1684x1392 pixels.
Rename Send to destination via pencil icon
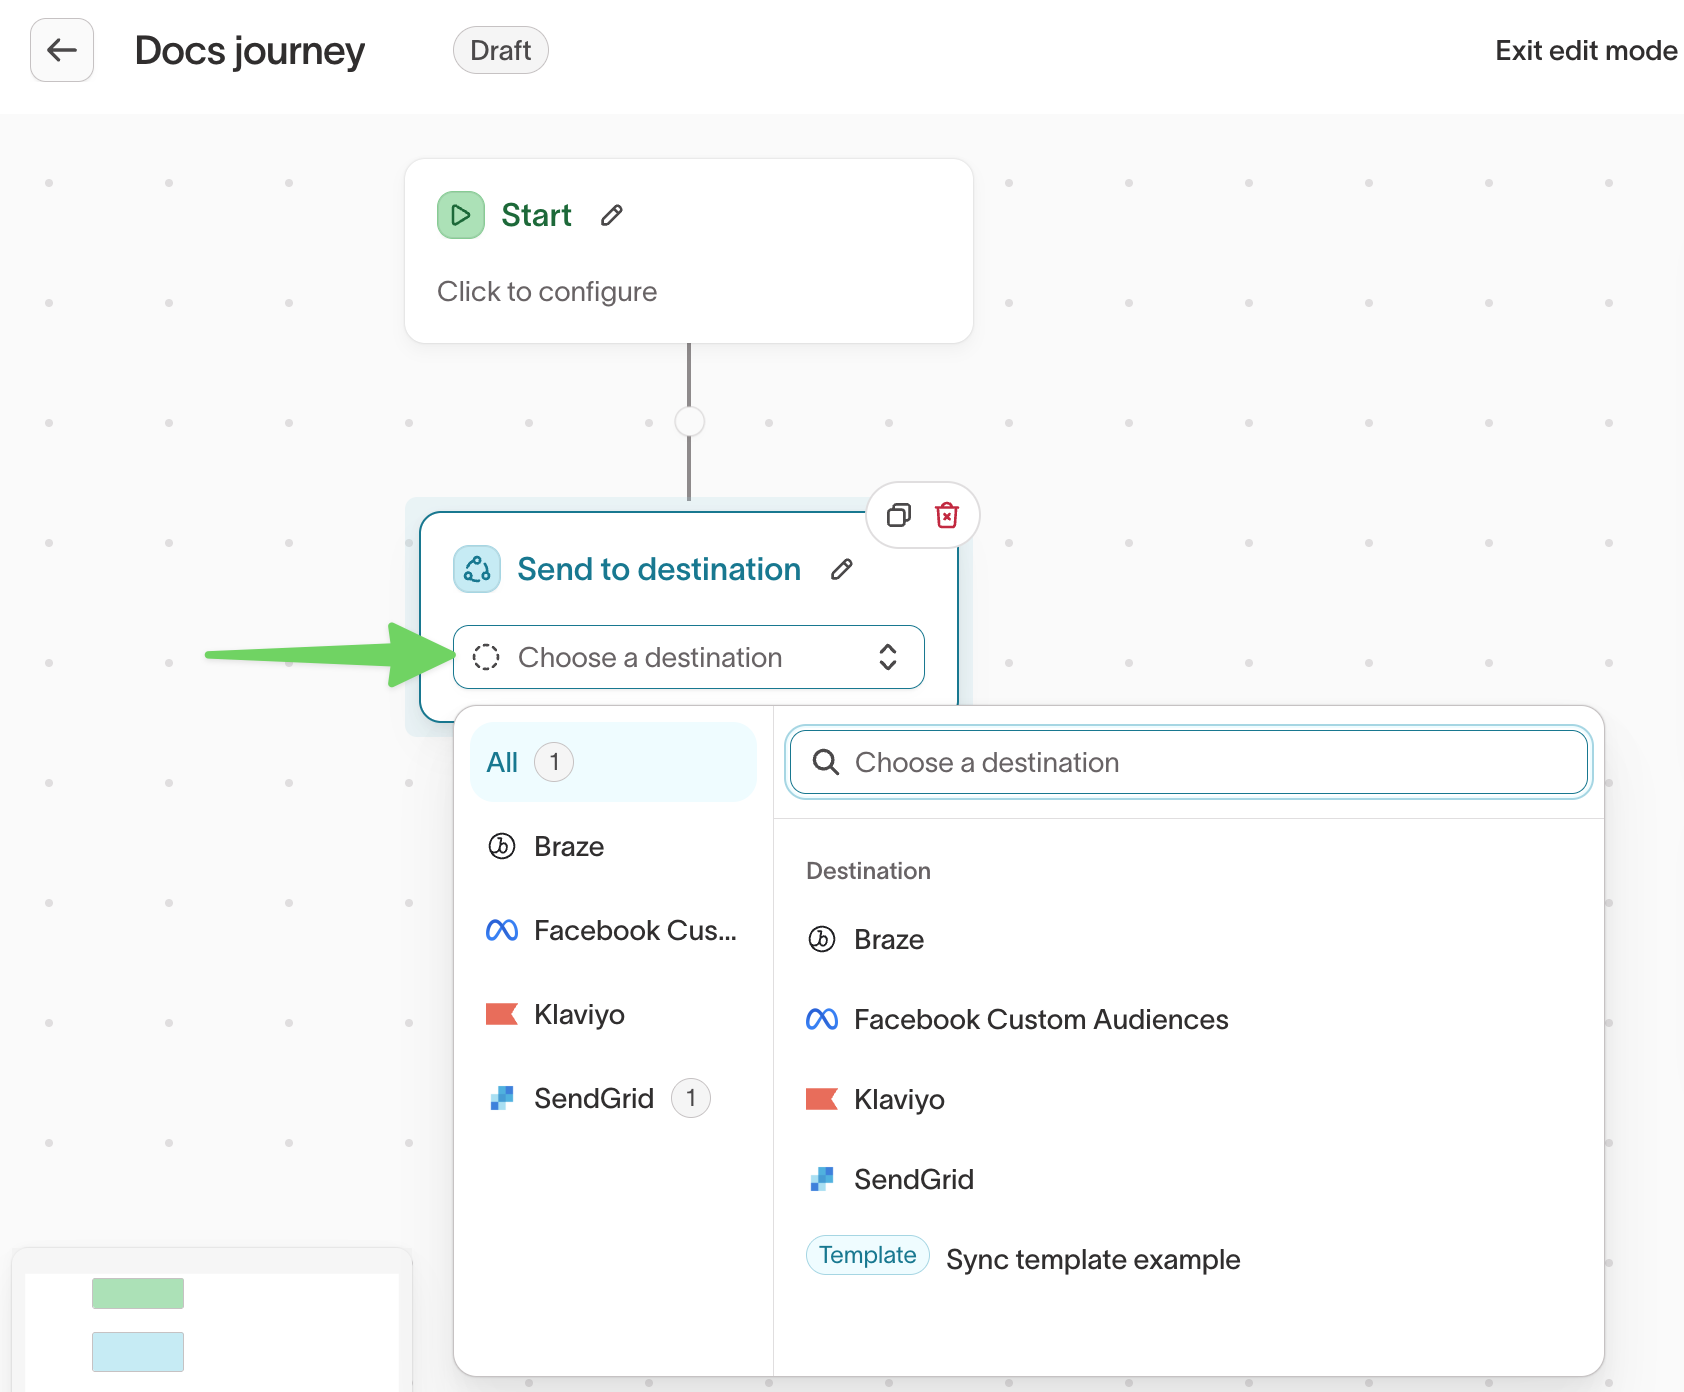pyautogui.click(x=842, y=569)
